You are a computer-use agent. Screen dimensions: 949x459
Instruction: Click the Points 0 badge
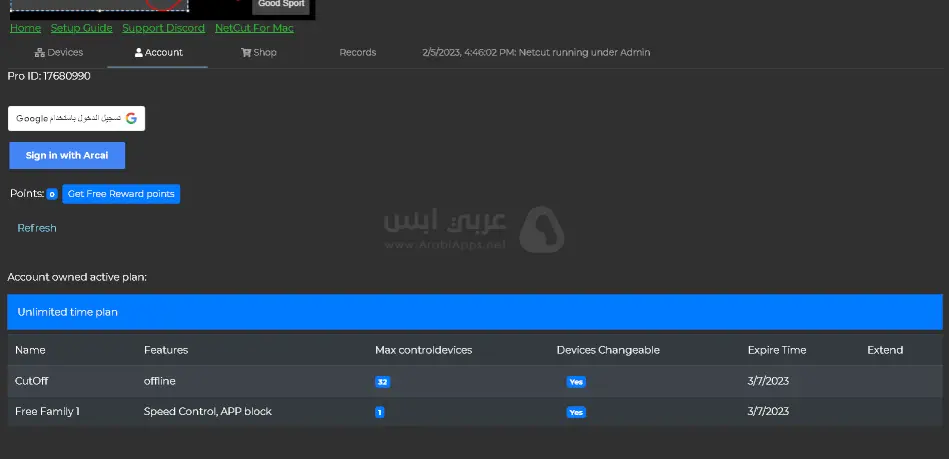(x=52, y=194)
